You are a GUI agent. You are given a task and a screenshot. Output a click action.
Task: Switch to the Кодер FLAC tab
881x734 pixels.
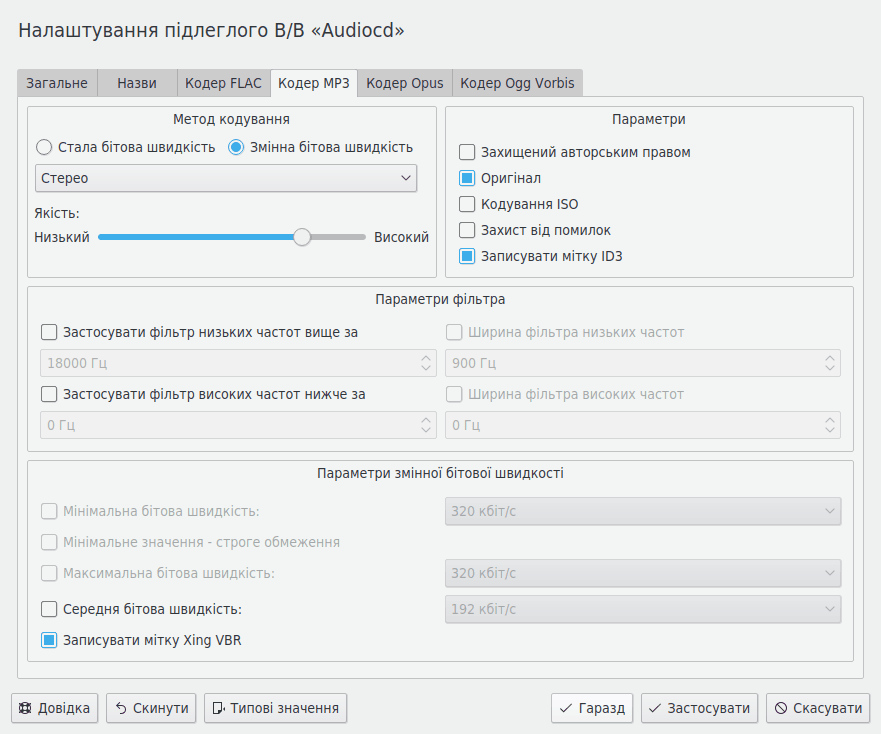224,83
